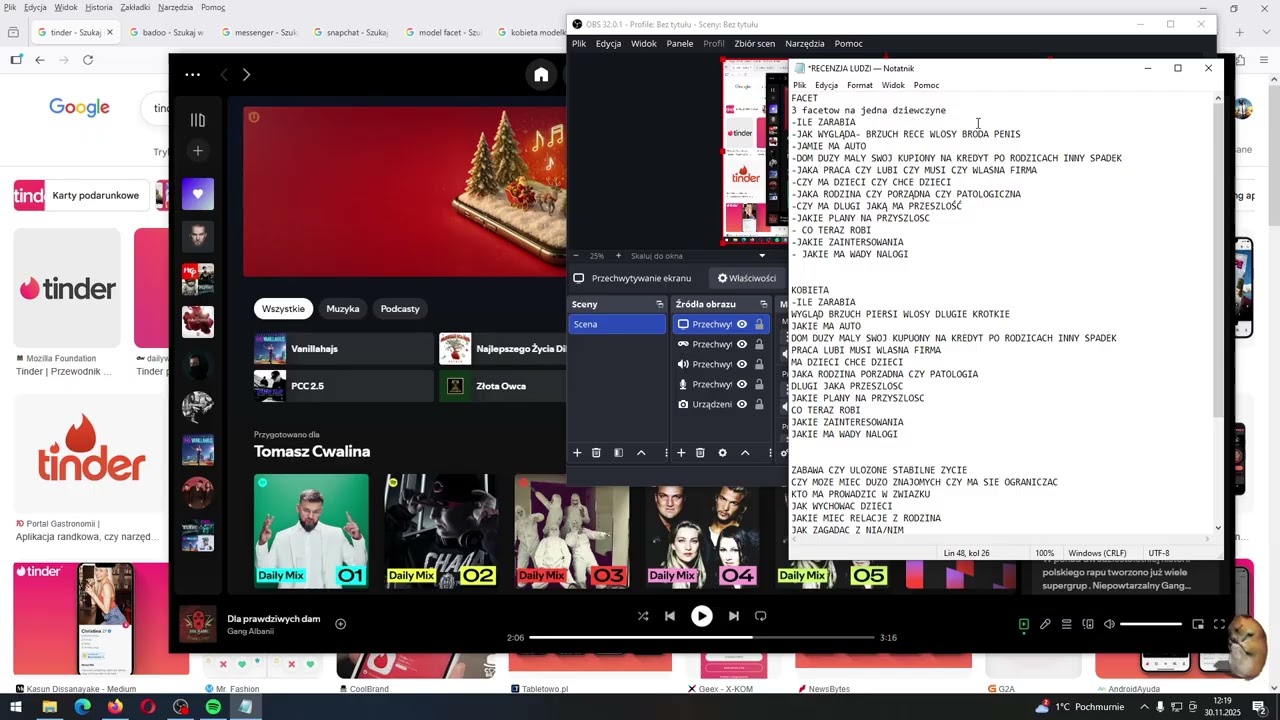This screenshot has width=1280, height=720.
Task: Hide the microphone capture source in OBS
Action: pos(742,384)
